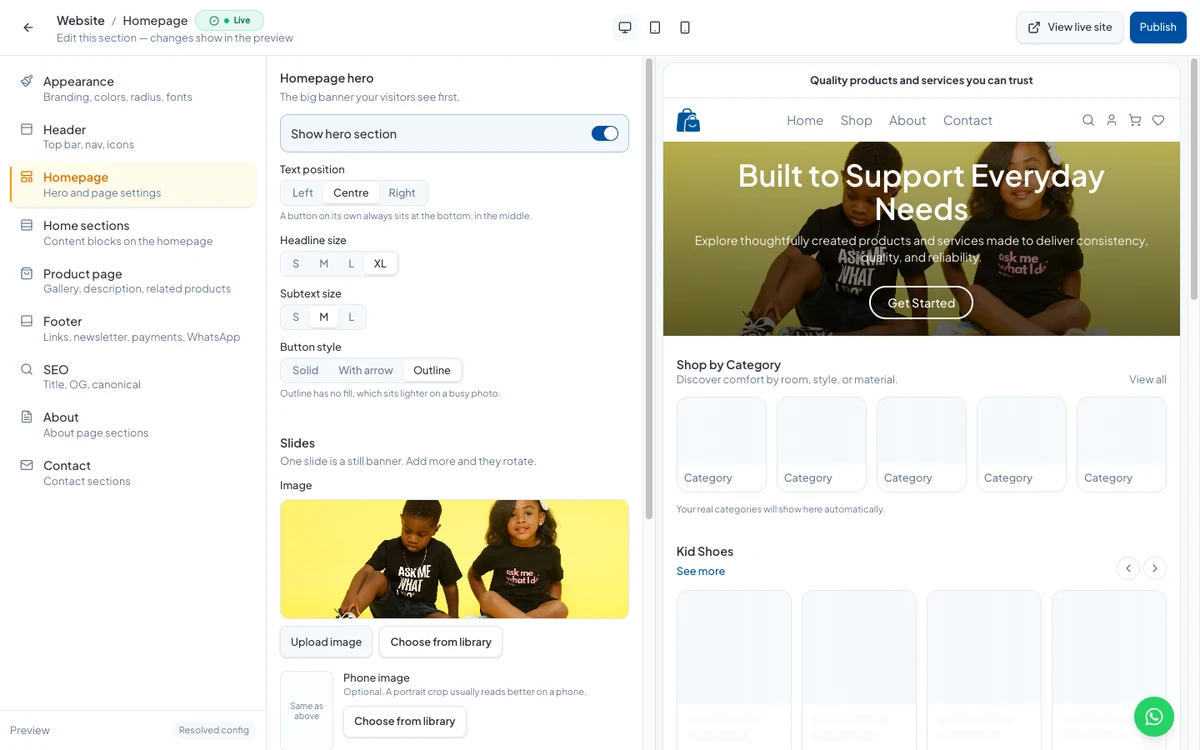
Task: Click the search icon in preview header
Action: 1088,120
